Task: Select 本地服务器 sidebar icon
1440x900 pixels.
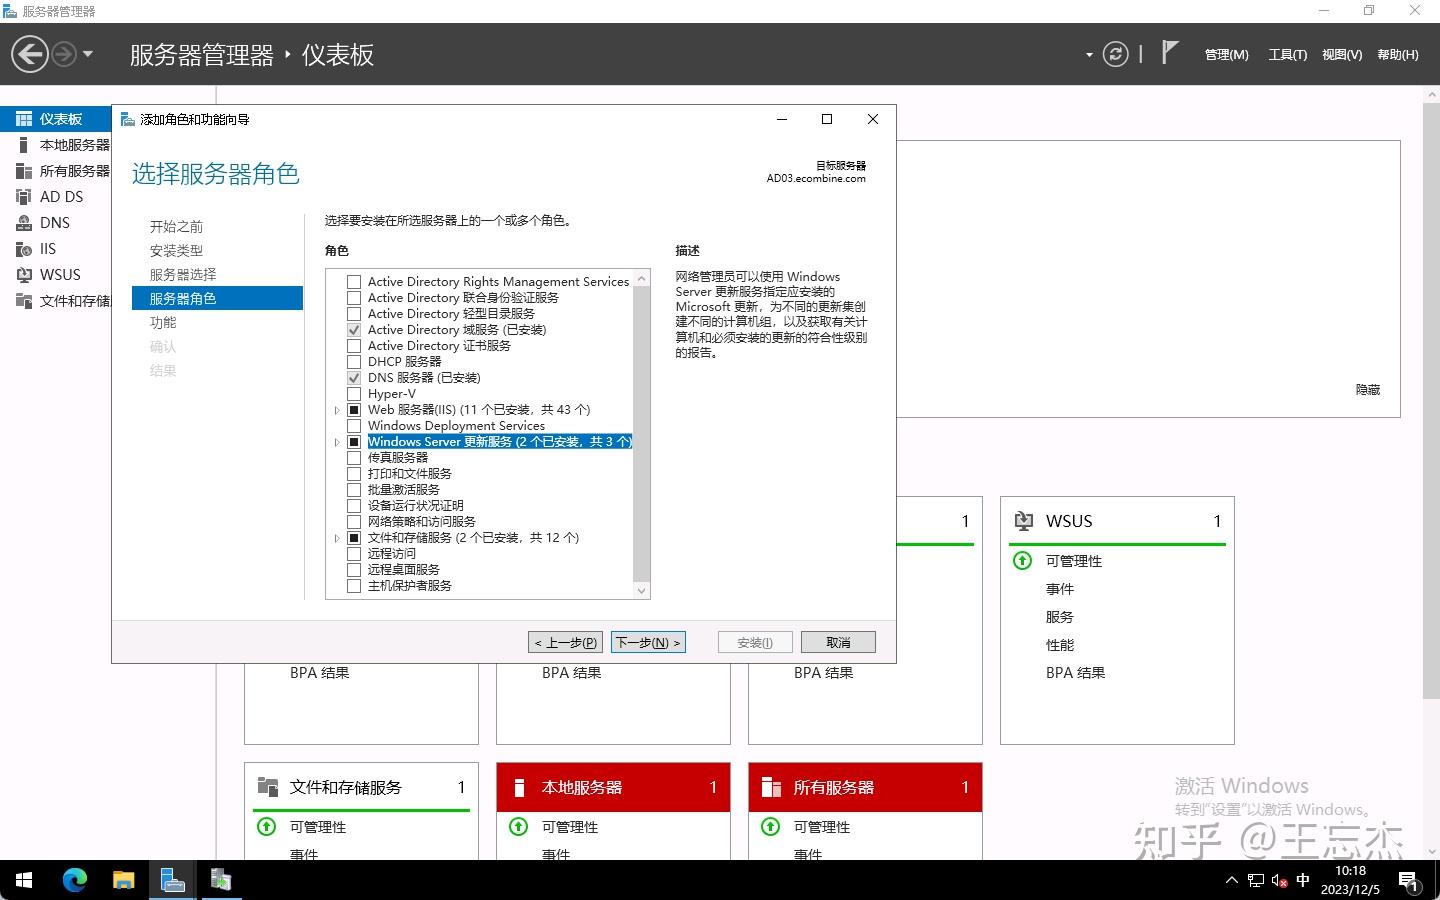Action: pyautogui.click(x=24, y=145)
